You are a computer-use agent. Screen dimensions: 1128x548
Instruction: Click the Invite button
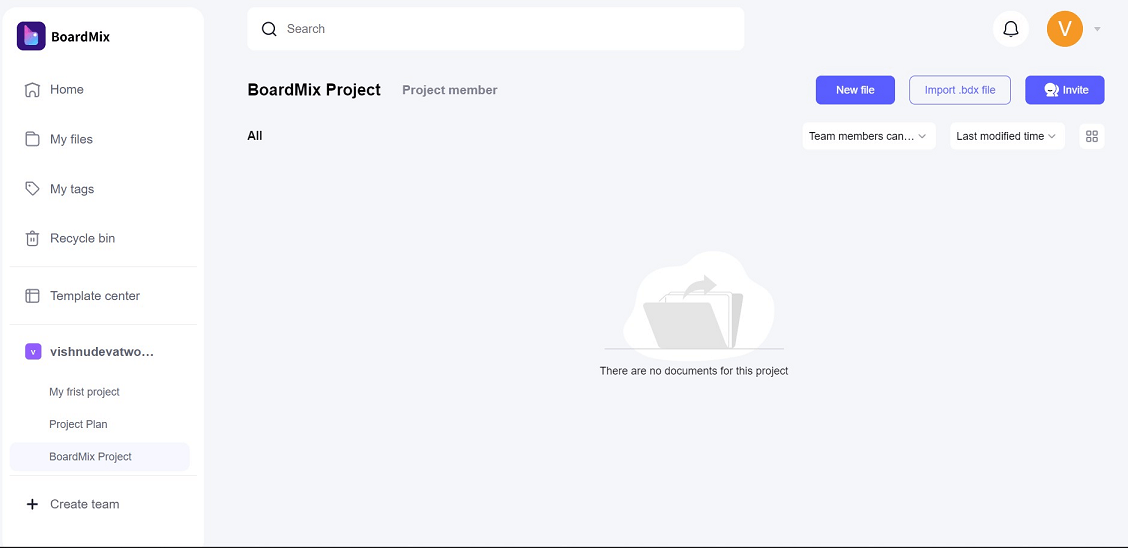(1065, 90)
